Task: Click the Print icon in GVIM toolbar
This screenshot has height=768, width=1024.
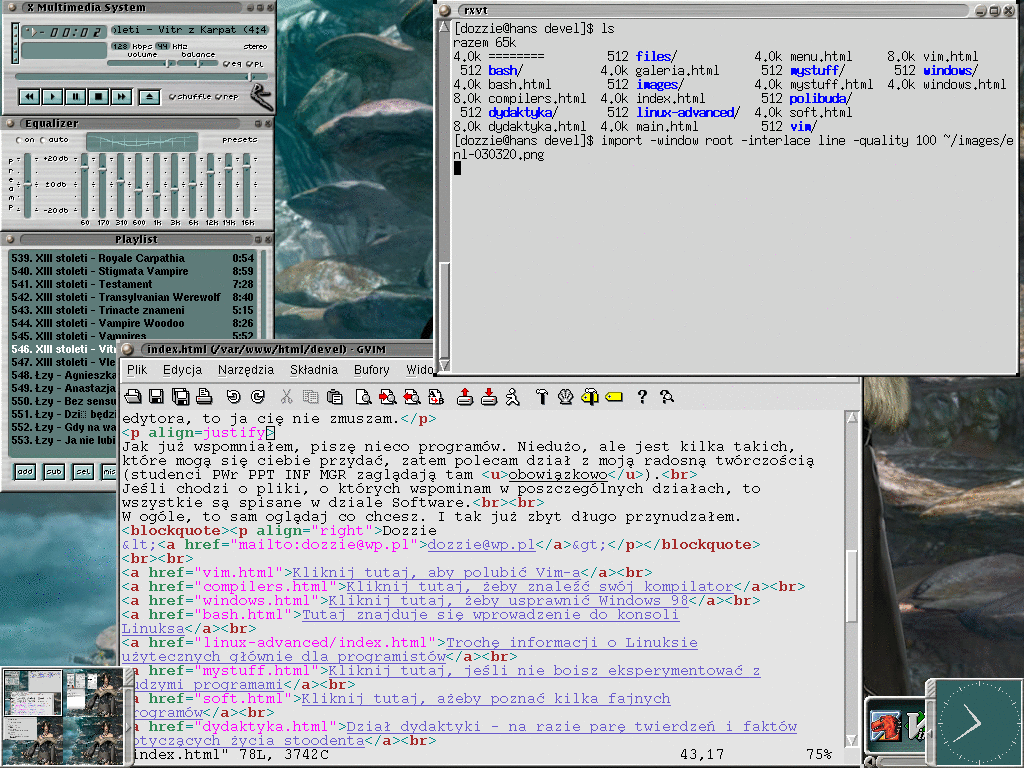Action: click(204, 397)
